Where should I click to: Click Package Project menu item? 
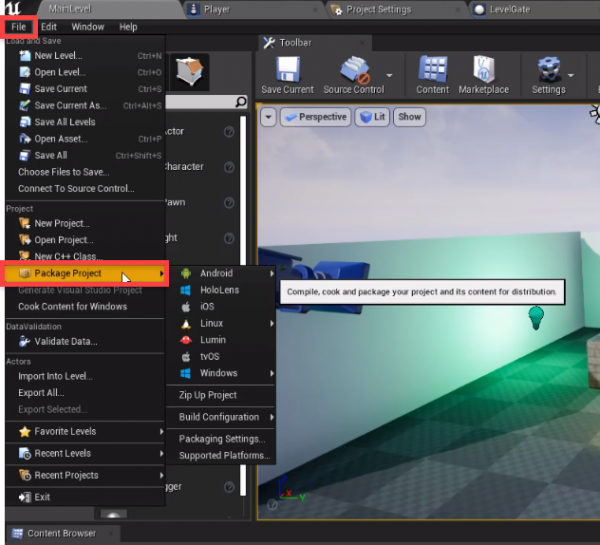85,273
